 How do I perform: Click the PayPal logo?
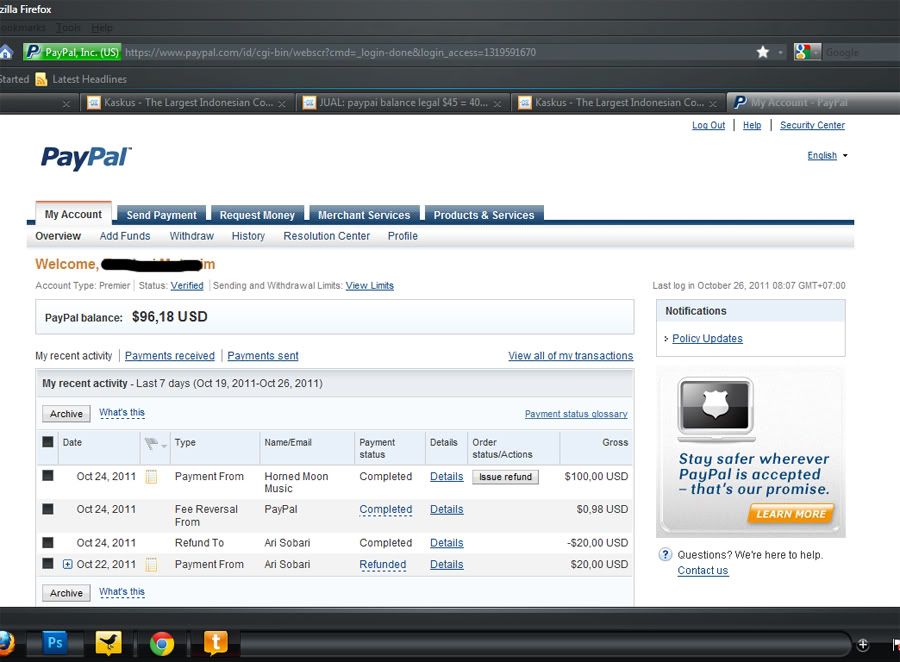pyautogui.click(x=86, y=157)
